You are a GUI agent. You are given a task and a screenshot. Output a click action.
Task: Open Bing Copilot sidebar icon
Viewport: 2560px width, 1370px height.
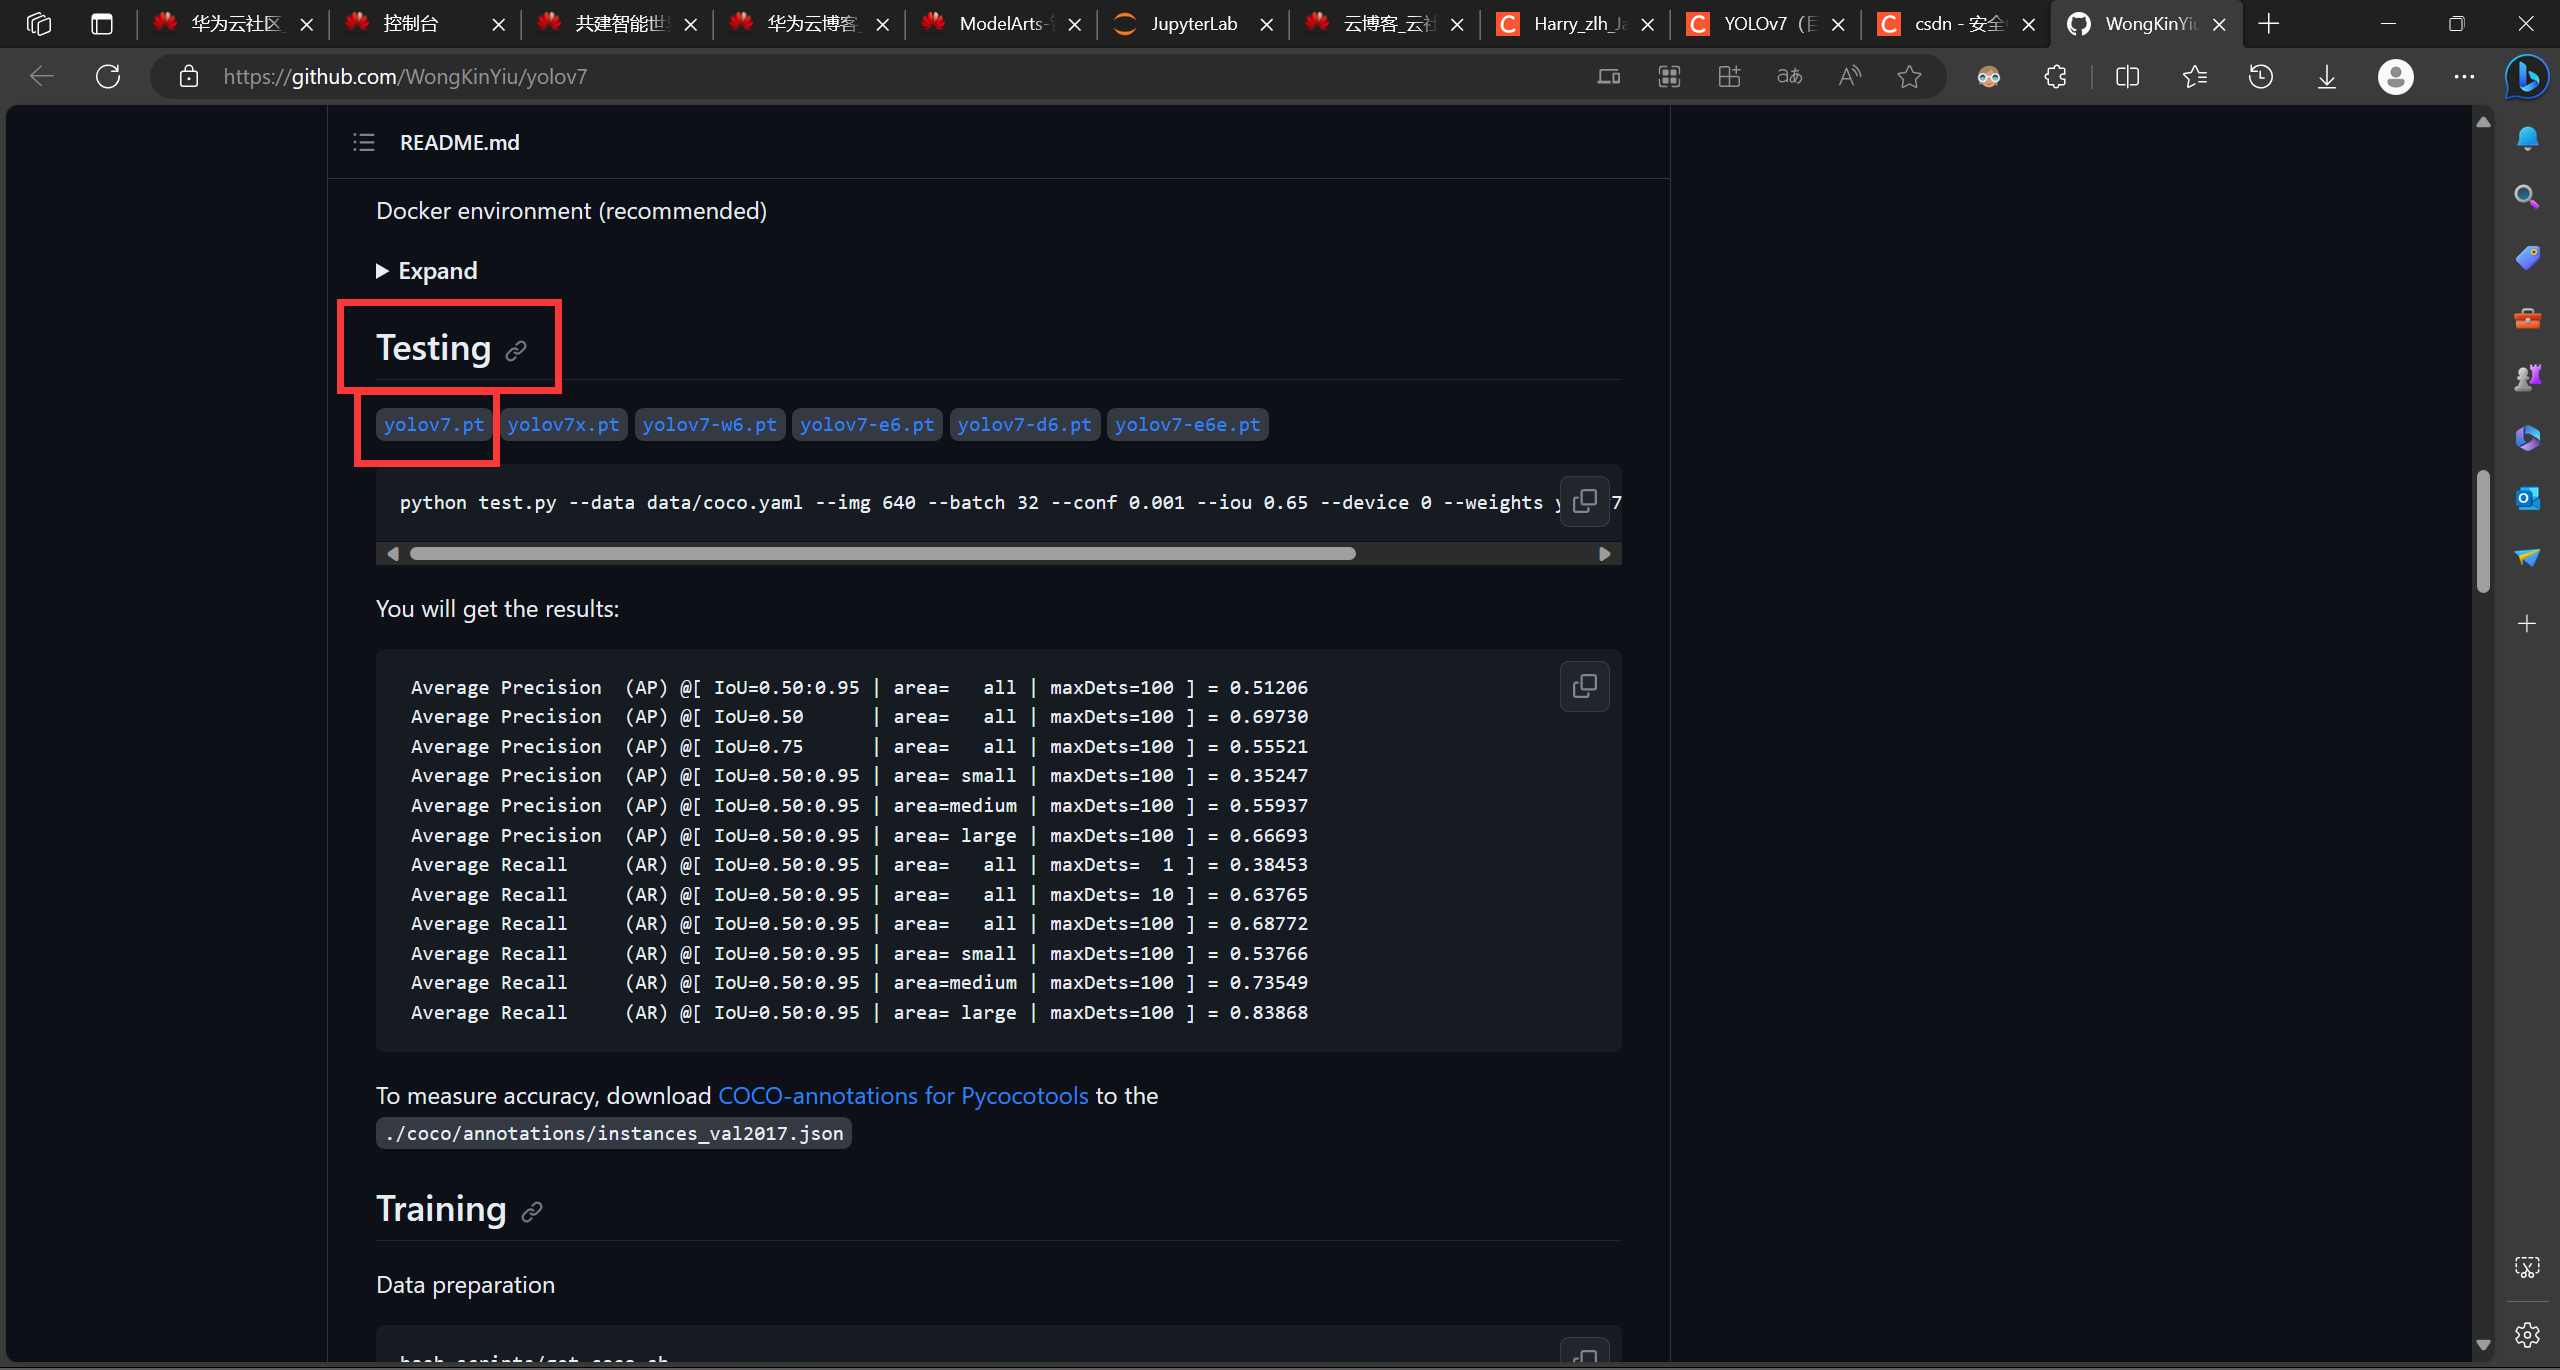[x=2526, y=76]
